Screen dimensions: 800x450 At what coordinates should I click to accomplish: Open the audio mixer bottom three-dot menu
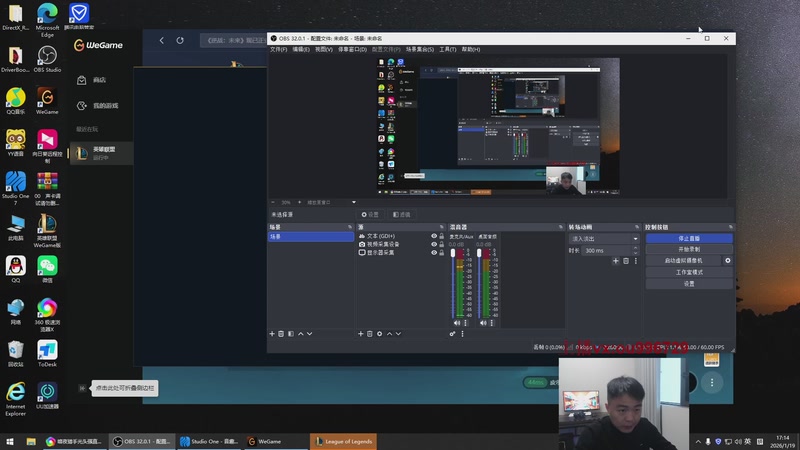tap(463, 334)
